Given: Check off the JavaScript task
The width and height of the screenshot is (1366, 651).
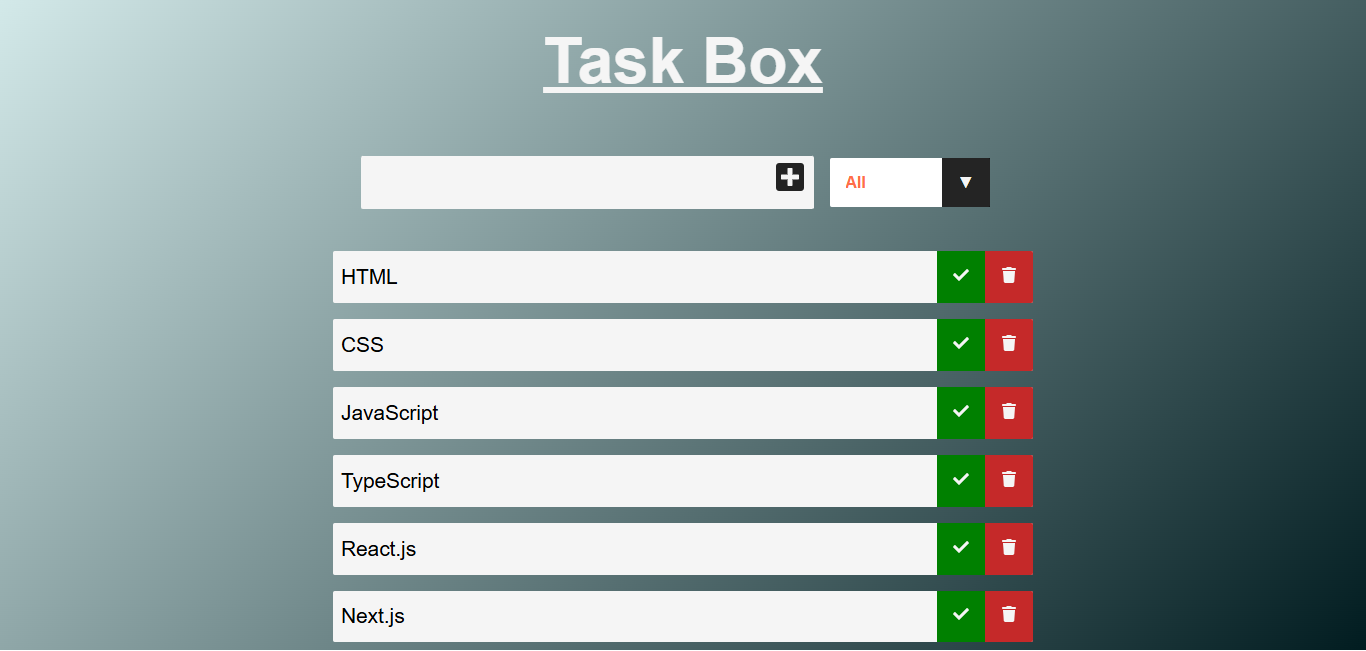Looking at the screenshot, I should pos(961,412).
